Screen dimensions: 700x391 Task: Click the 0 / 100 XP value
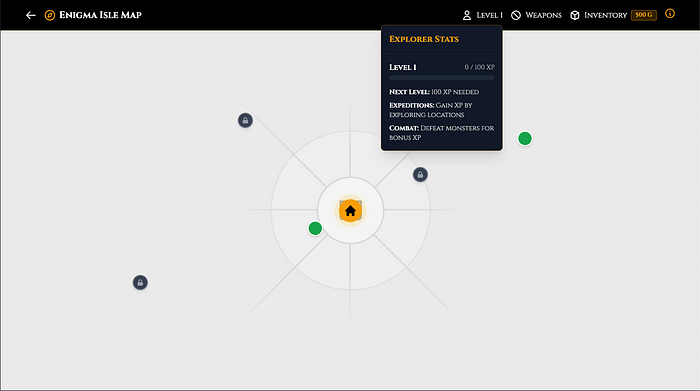click(479, 67)
